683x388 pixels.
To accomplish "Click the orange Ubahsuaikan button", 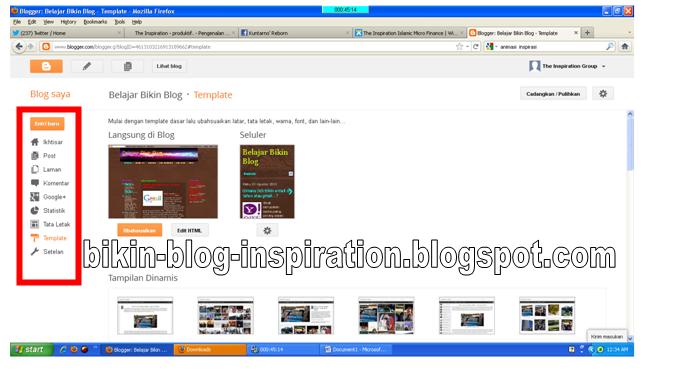I will pos(139,230).
